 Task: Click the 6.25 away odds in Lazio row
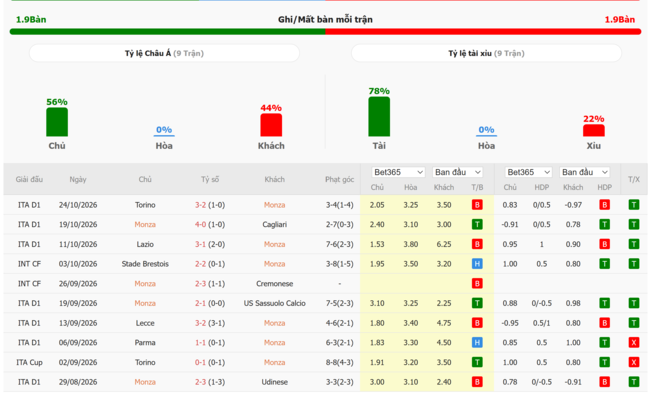pyautogui.click(x=444, y=244)
